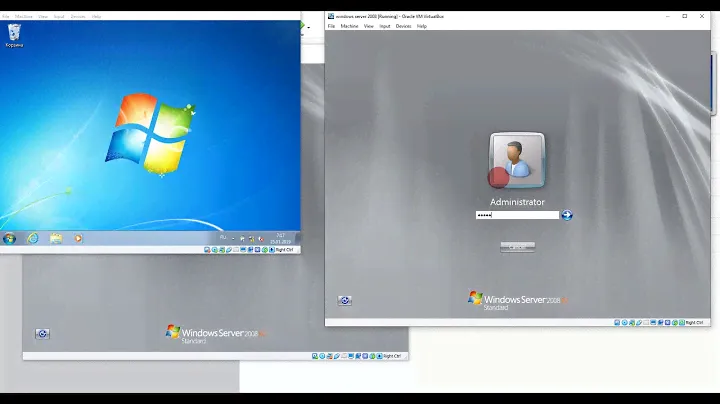Click the Administrator password input field
Screen dimensions: 720x404
pos(516,215)
